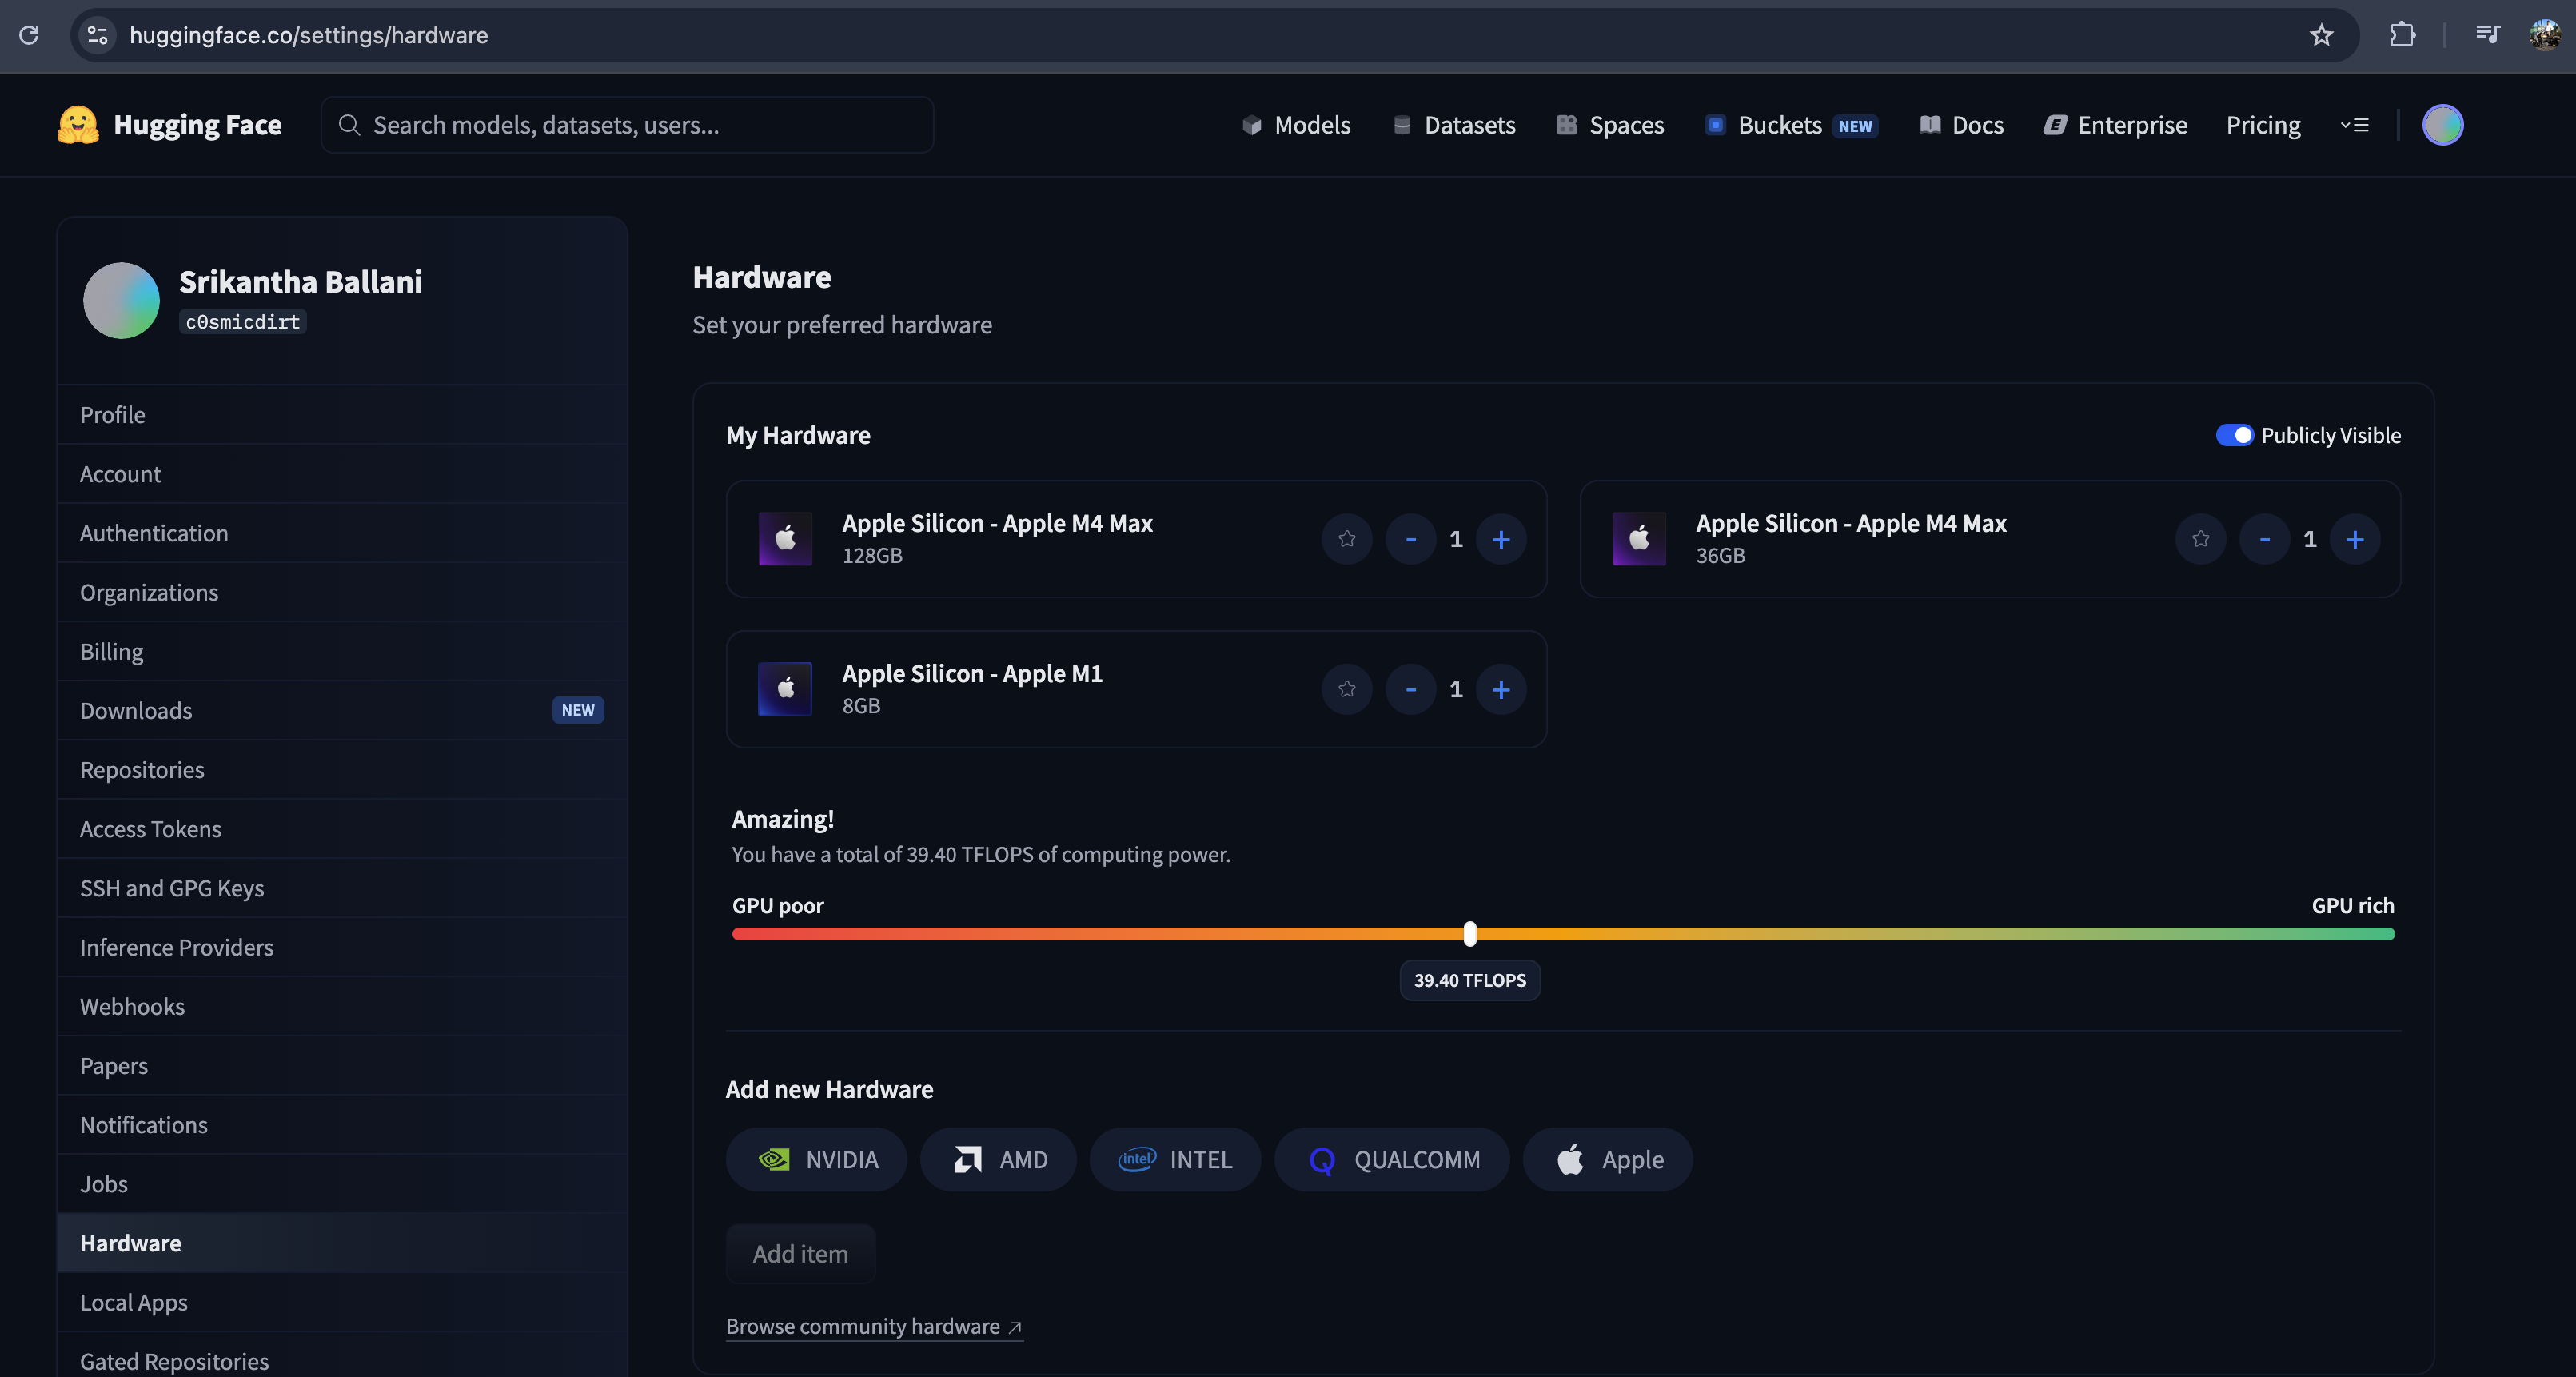
Task: Open Repositories settings in the sidebar
Action: pyautogui.click(x=342, y=769)
